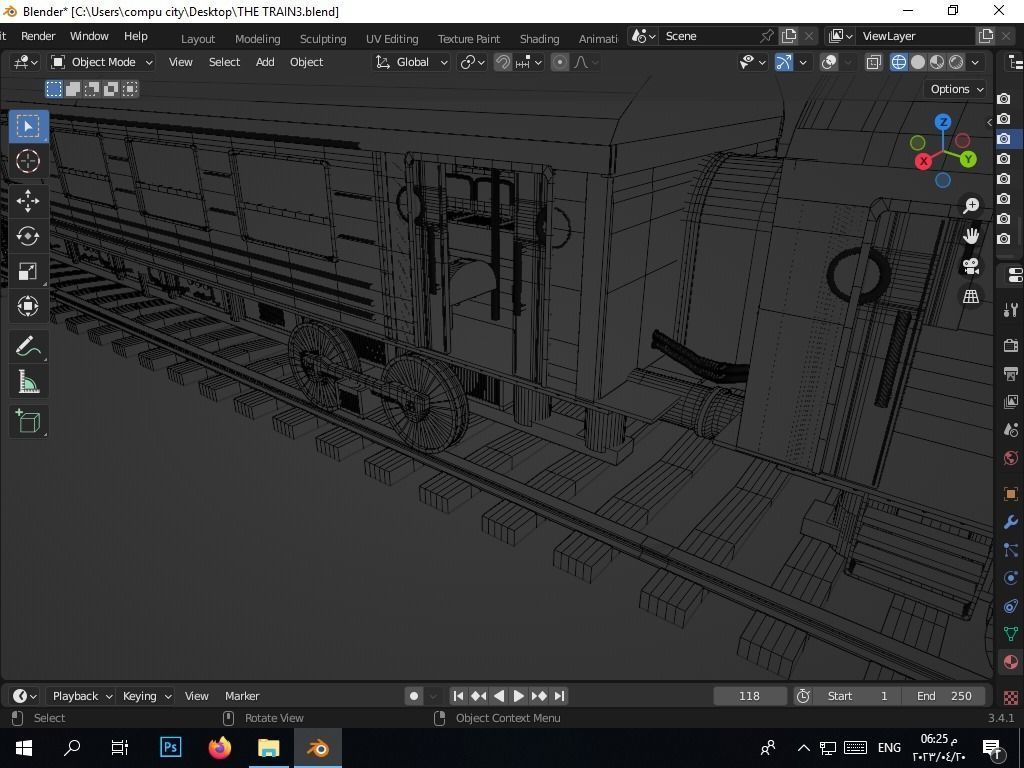Choose the Measure tool
Viewport: 1024px width, 768px height.
point(27,381)
